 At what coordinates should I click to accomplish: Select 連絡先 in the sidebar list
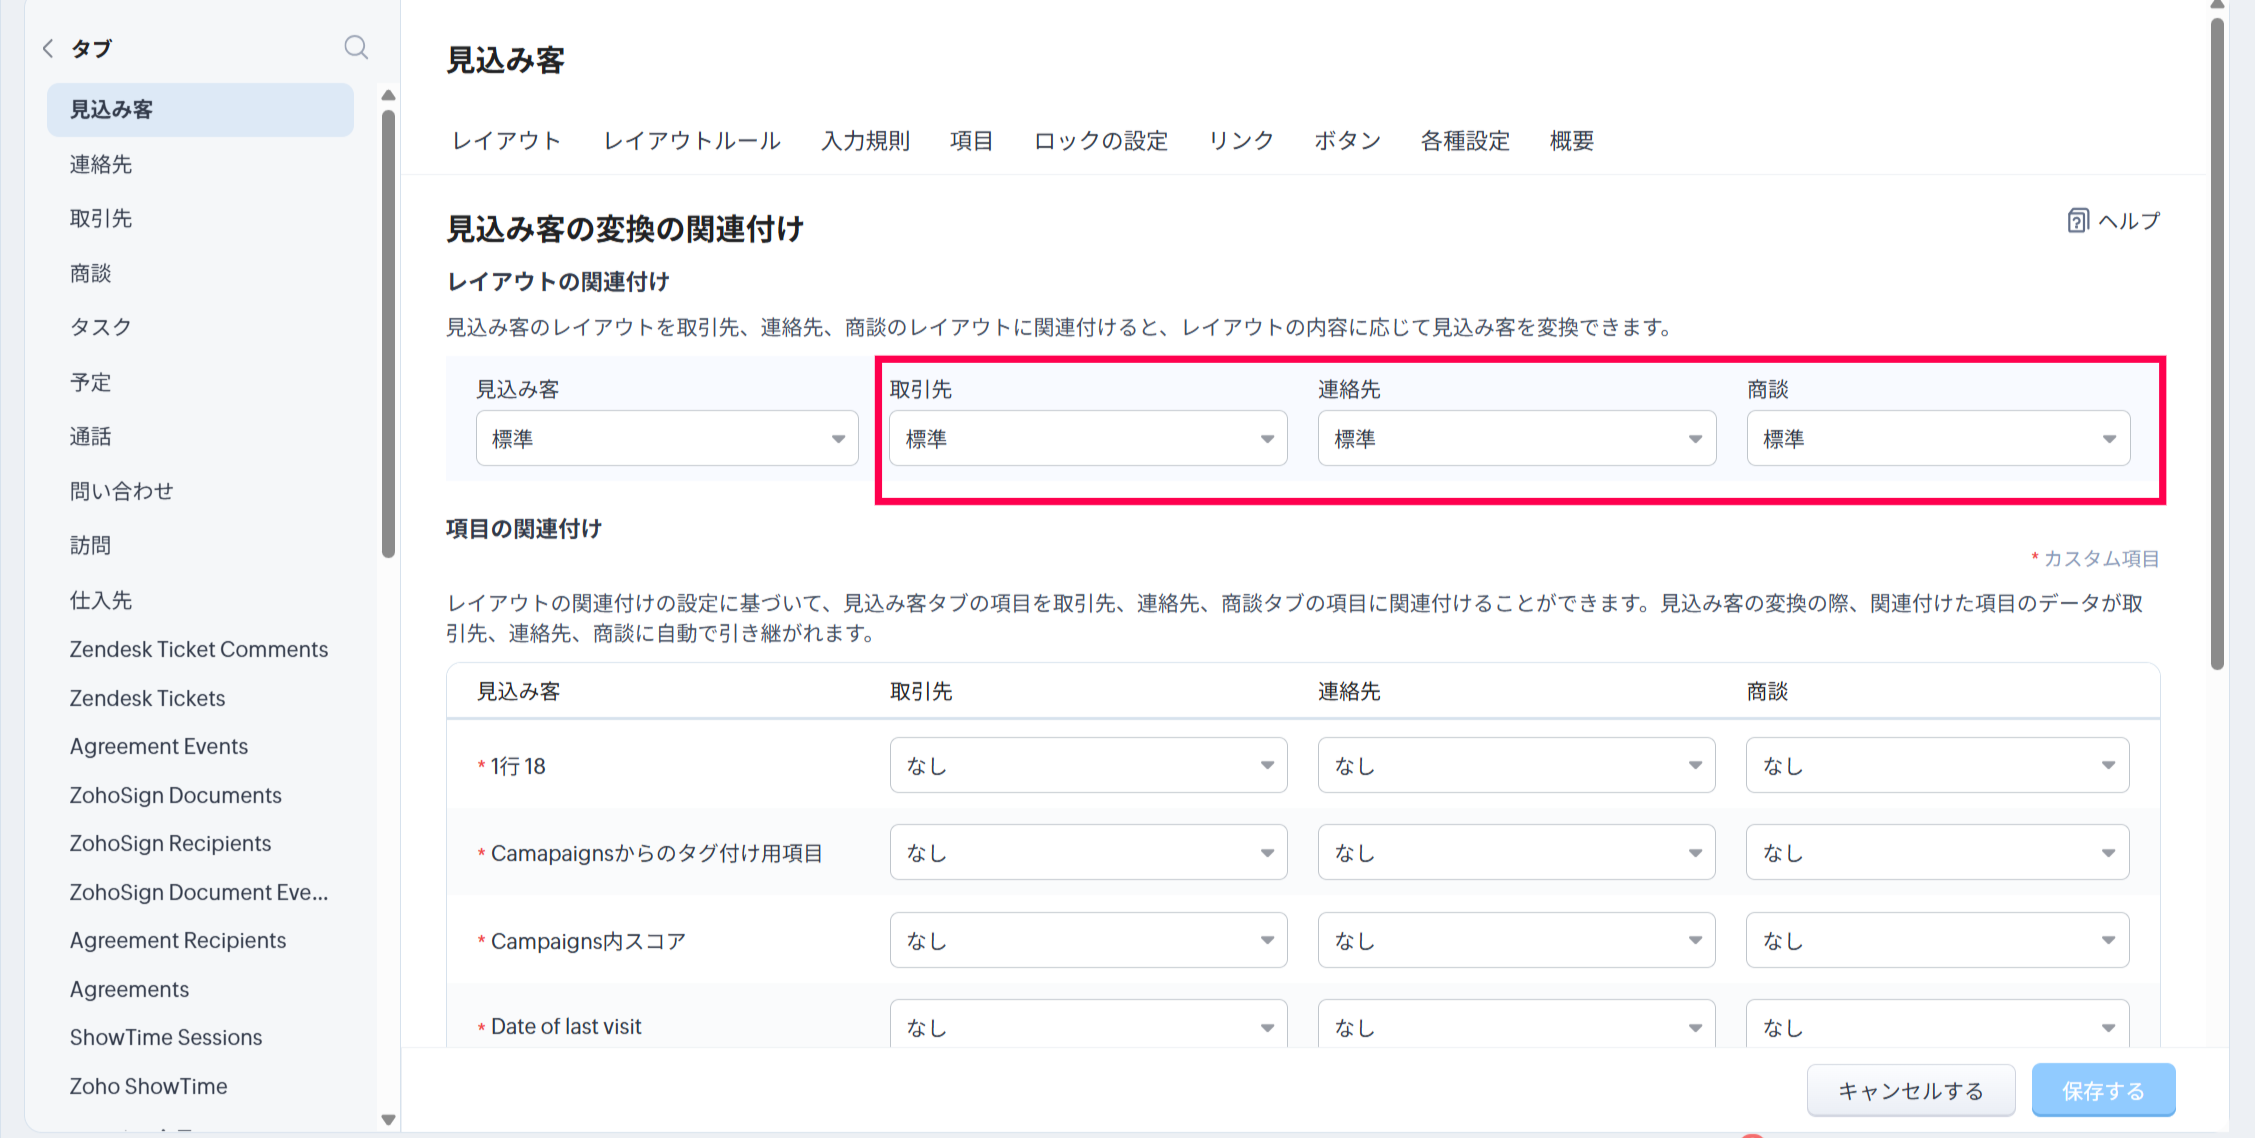[x=101, y=164]
